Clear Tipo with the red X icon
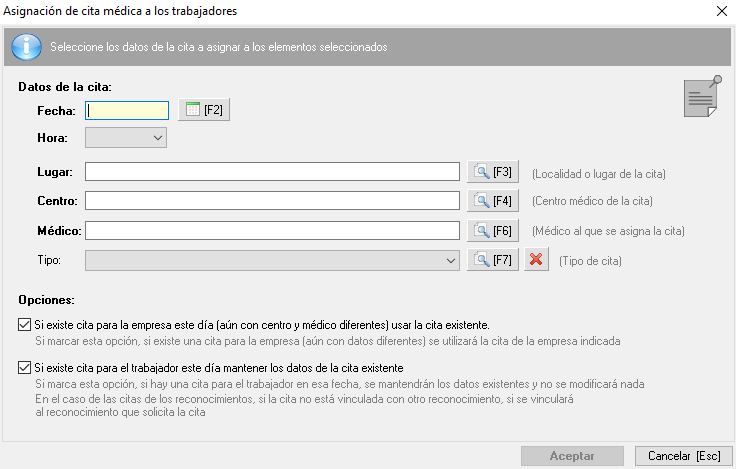 pos(536,260)
